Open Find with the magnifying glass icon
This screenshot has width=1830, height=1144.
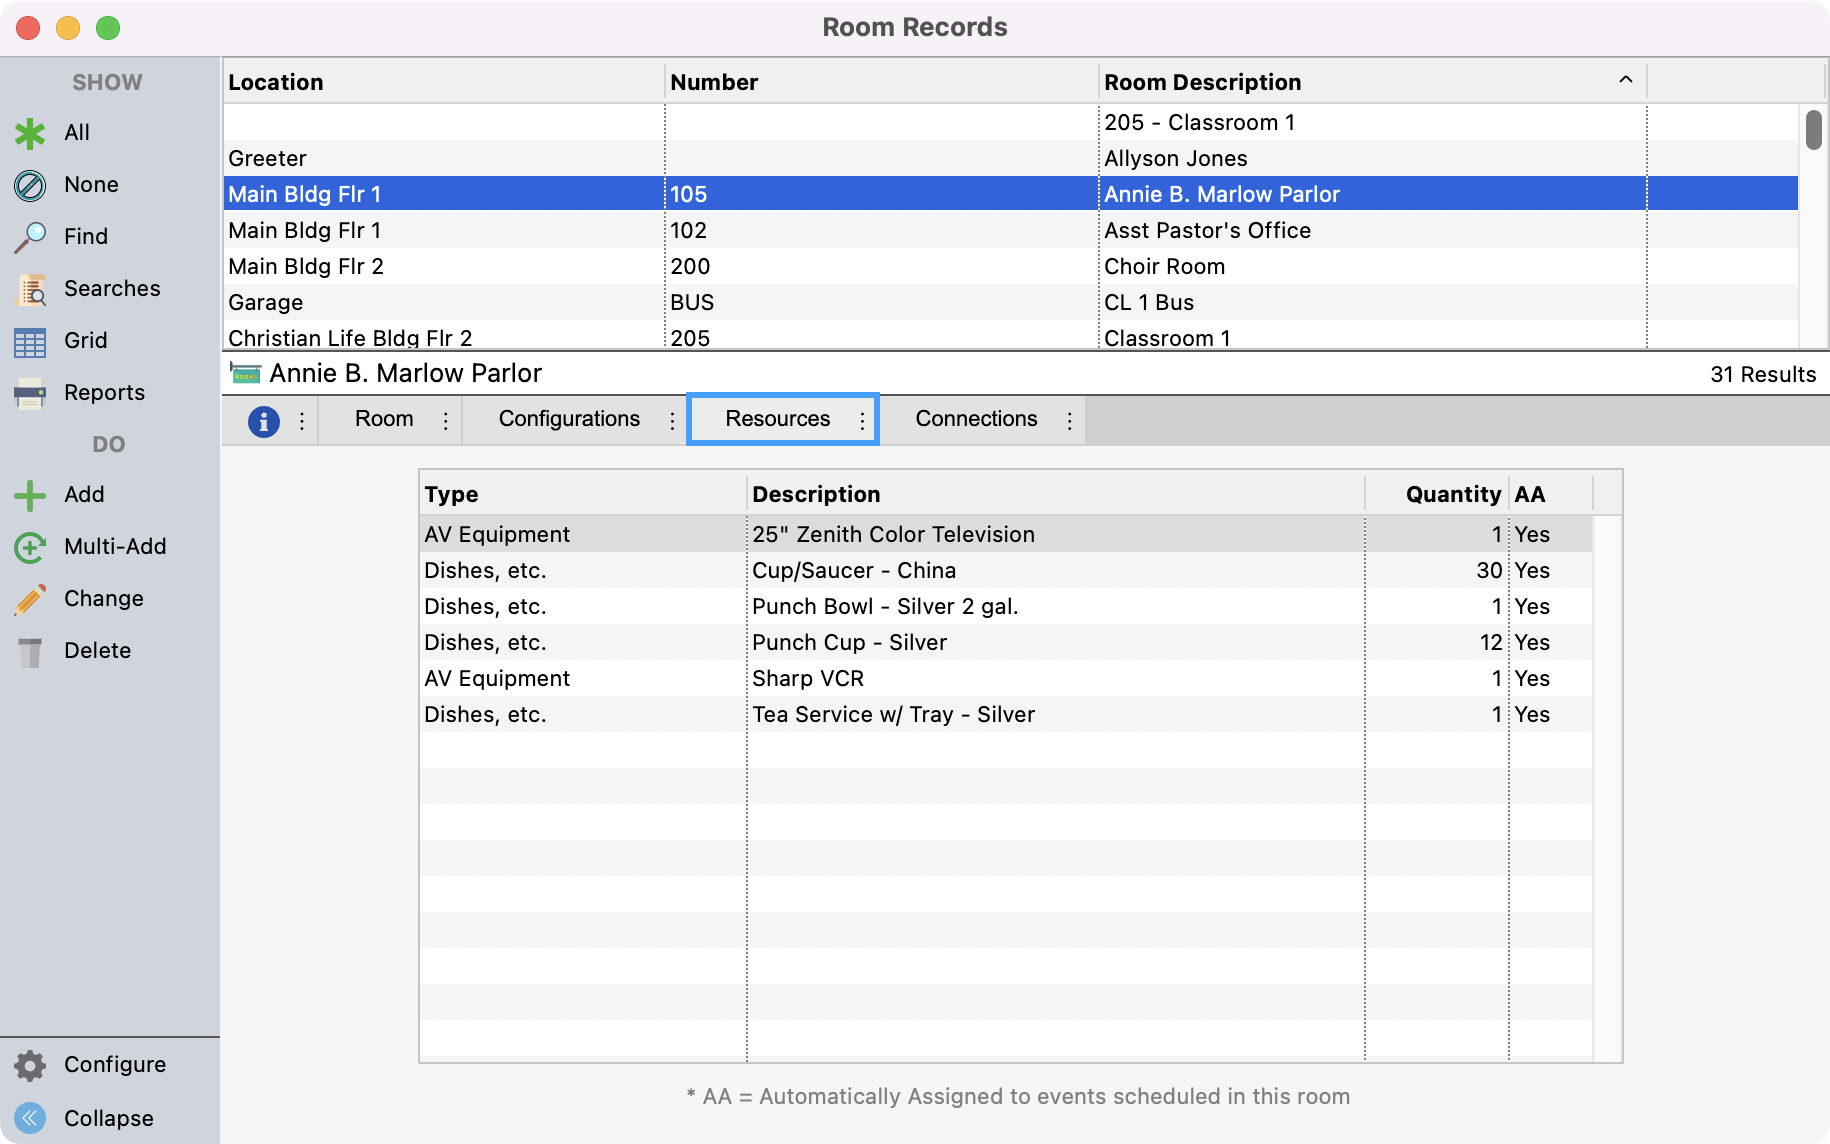point(30,237)
